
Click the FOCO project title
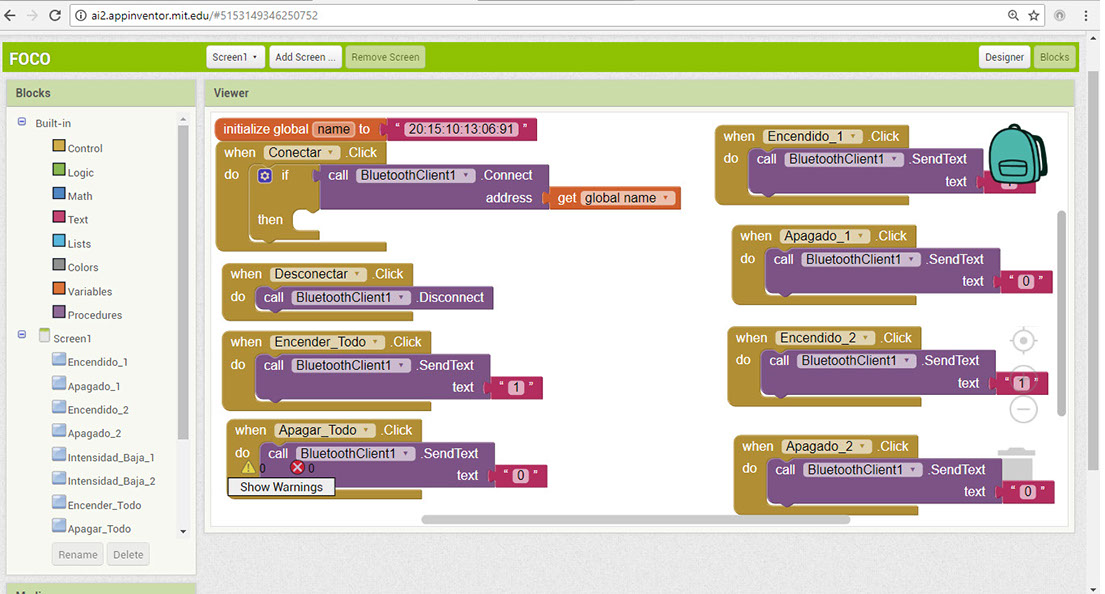tap(30, 58)
